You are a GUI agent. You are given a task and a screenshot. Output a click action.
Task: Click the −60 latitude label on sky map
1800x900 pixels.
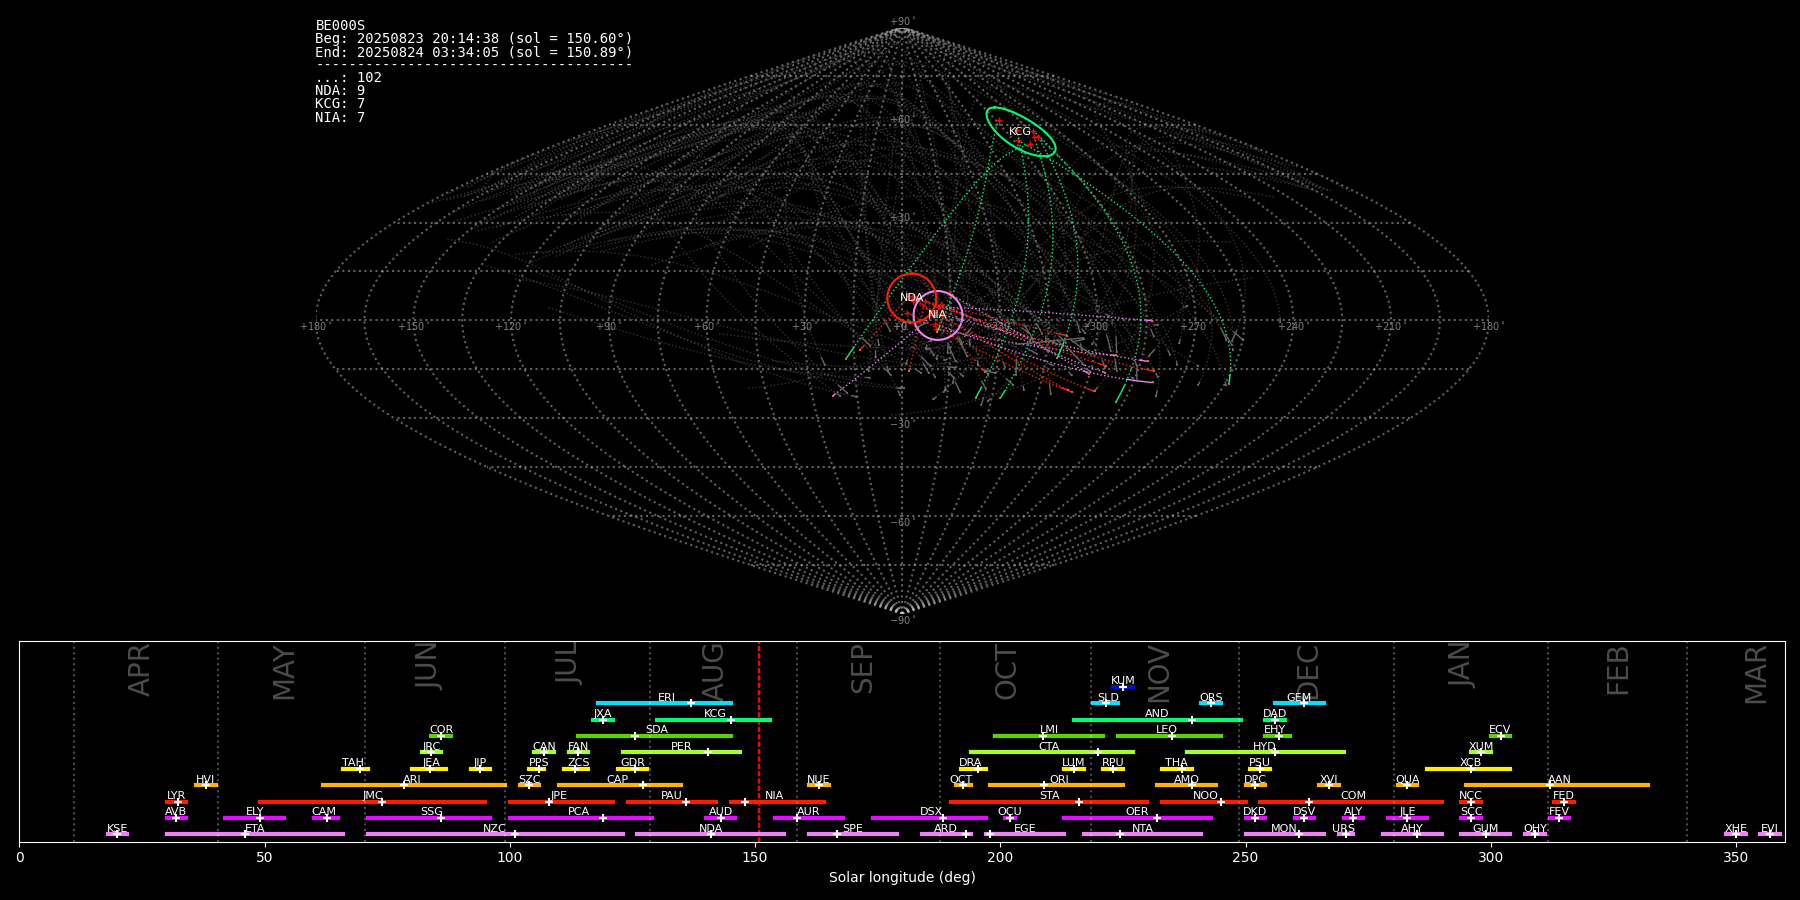tap(902, 523)
